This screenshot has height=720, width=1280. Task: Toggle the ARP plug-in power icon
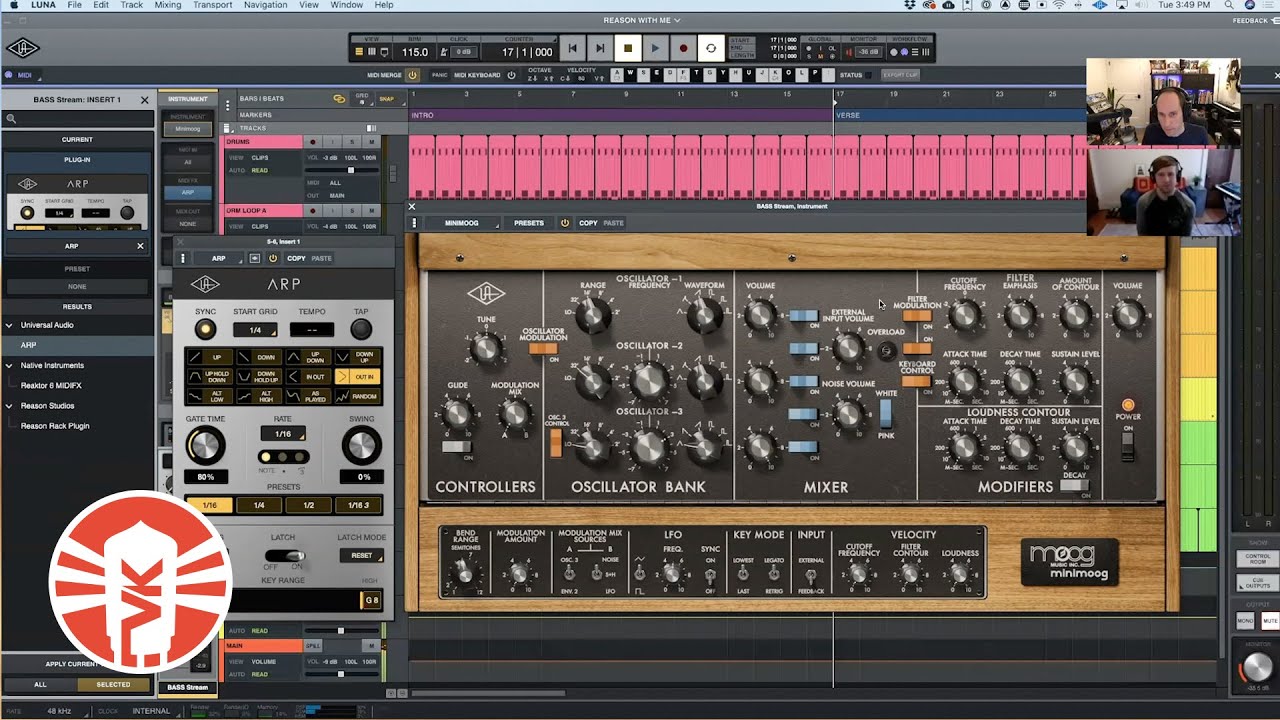click(x=273, y=258)
